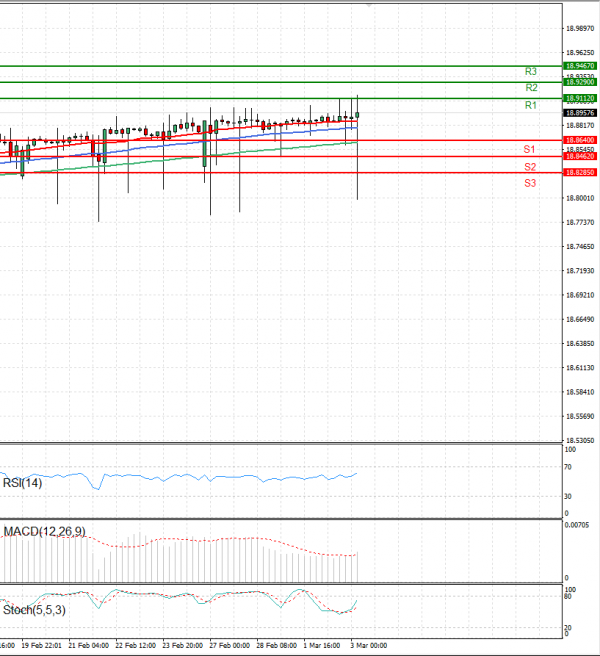Select the green 18.92900 price tag
Image resolution: width=600 pixels, height=656 pixels.
(580, 82)
